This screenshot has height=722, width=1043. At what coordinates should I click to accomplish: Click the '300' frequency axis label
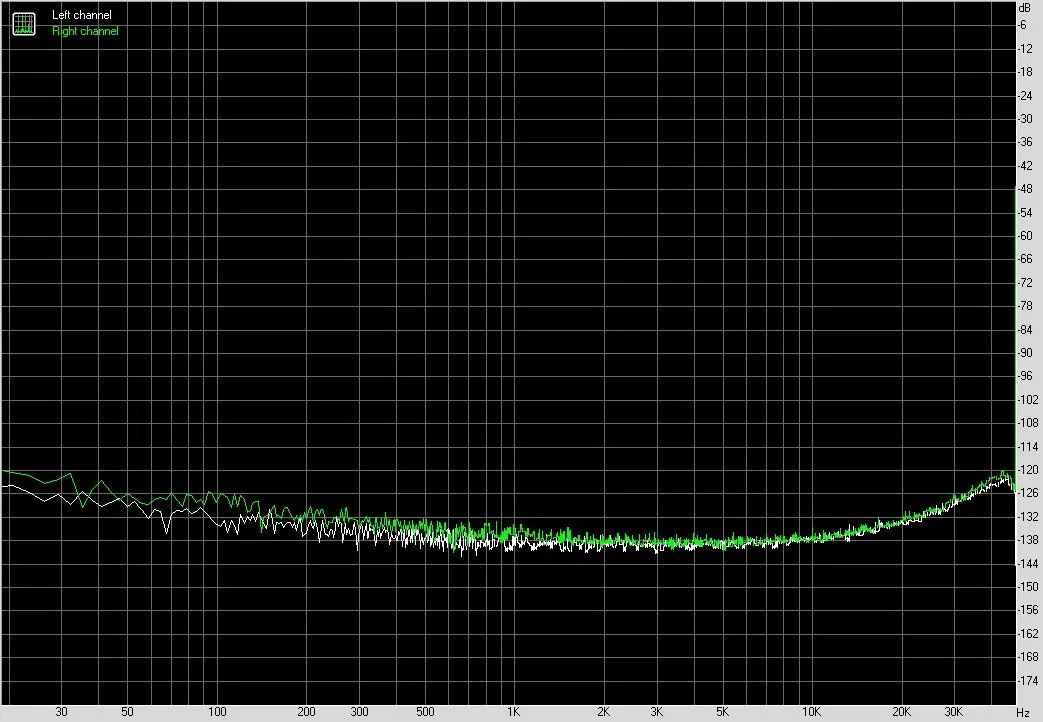pyautogui.click(x=359, y=712)
